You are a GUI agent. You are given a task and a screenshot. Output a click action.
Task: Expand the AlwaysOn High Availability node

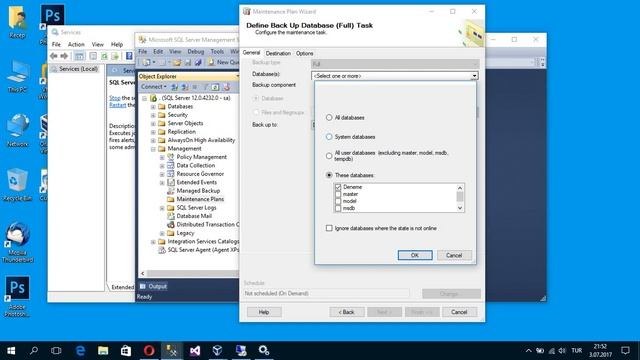click(153, 140)
